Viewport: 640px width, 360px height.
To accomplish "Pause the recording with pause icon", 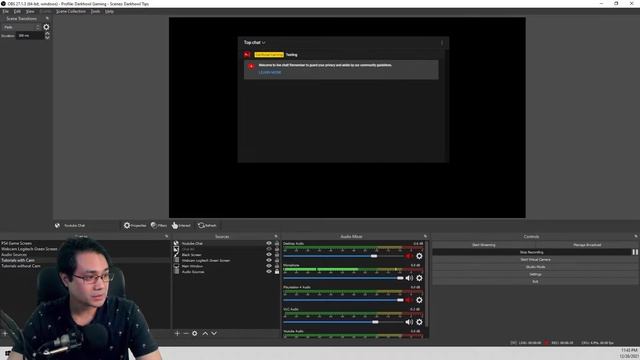I will (635, 252).
